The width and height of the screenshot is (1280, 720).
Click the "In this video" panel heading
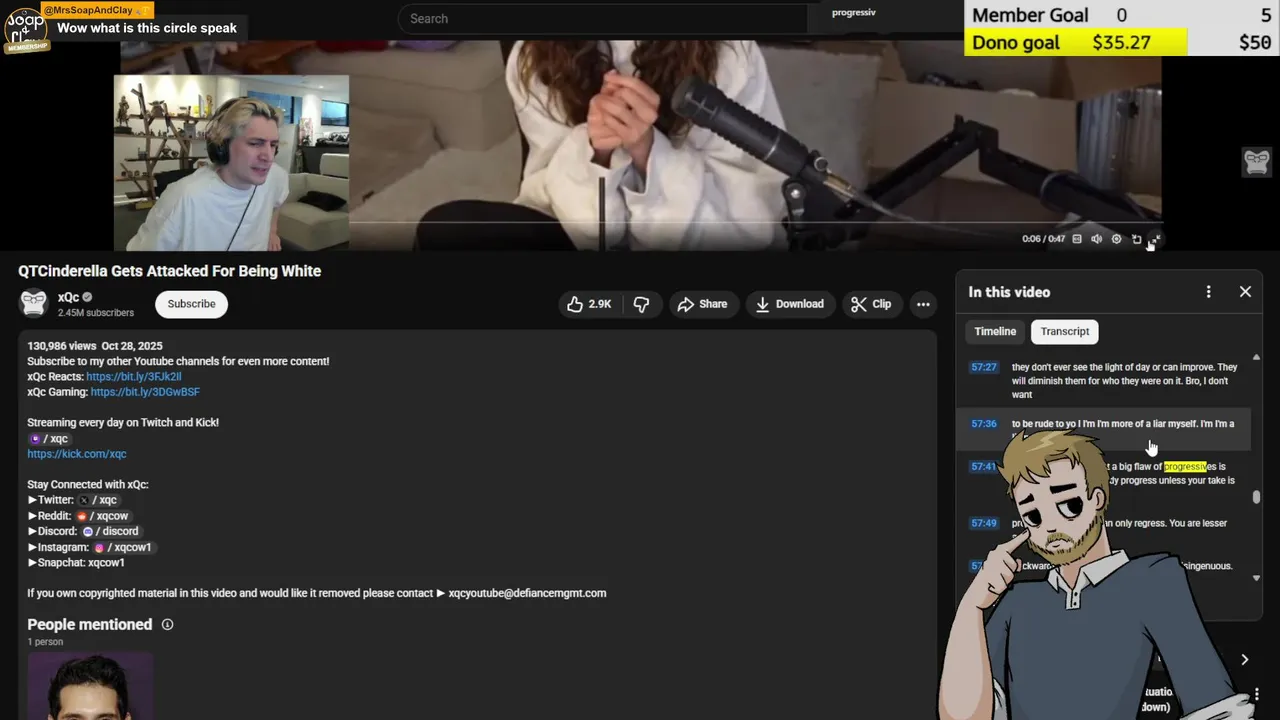coord(1009,292)
